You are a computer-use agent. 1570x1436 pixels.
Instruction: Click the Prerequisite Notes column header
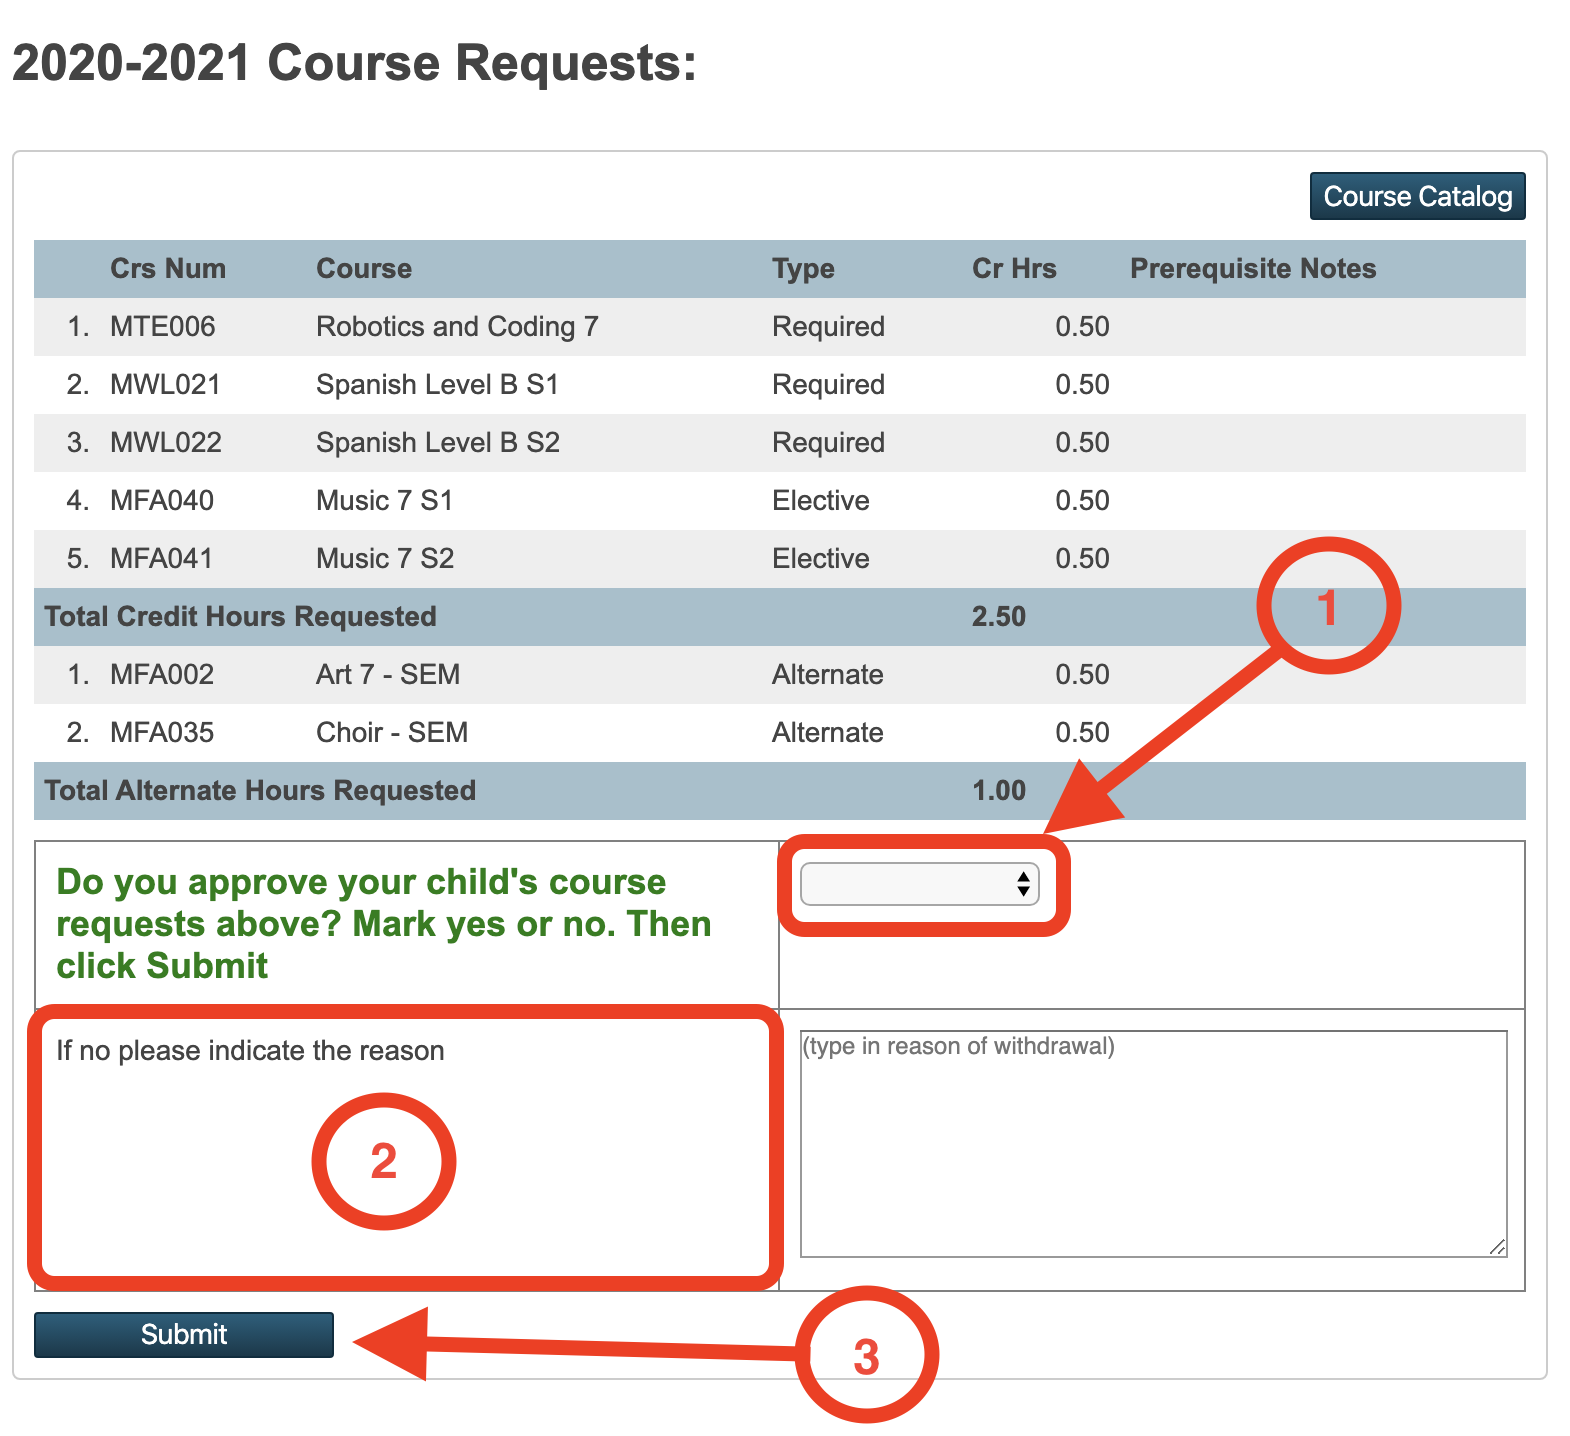(x=1252, y=269)
